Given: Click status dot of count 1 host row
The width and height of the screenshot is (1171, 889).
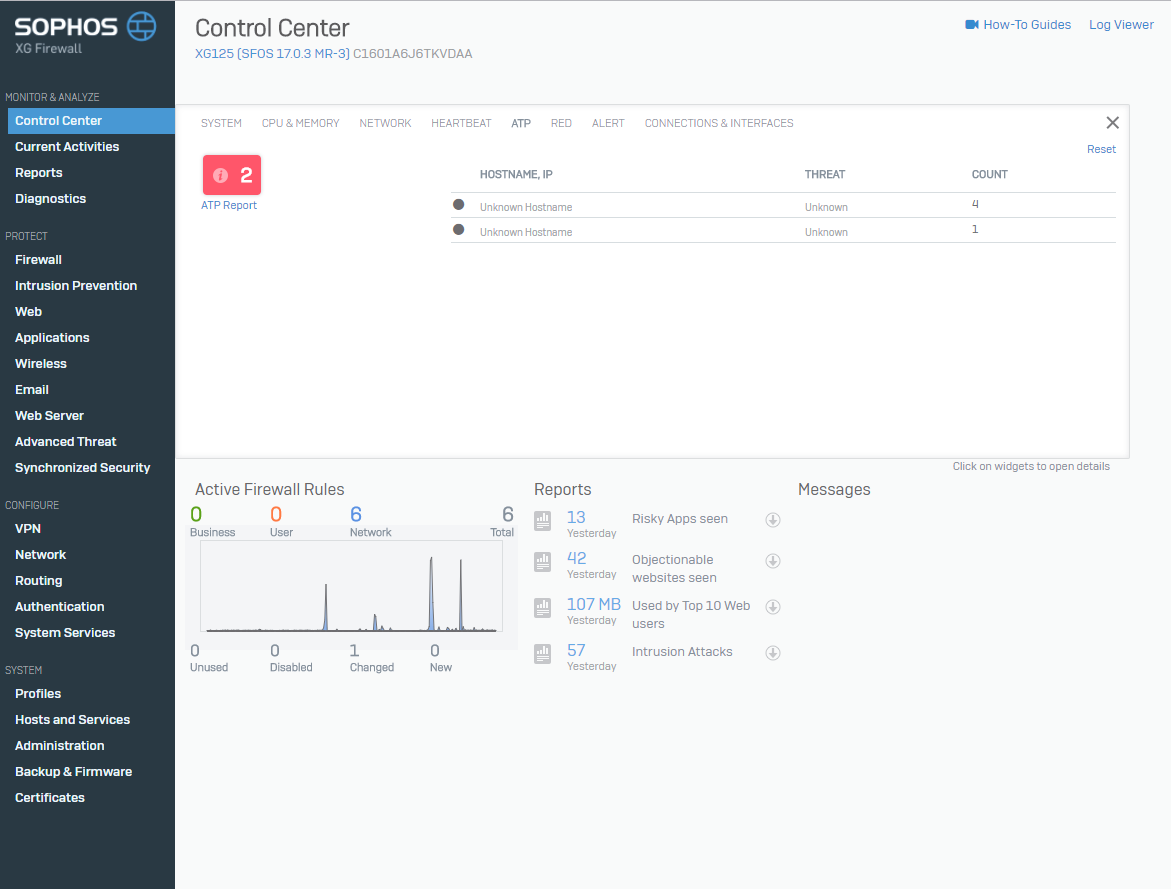Looking at the screenshot, I should pos(459,229).
